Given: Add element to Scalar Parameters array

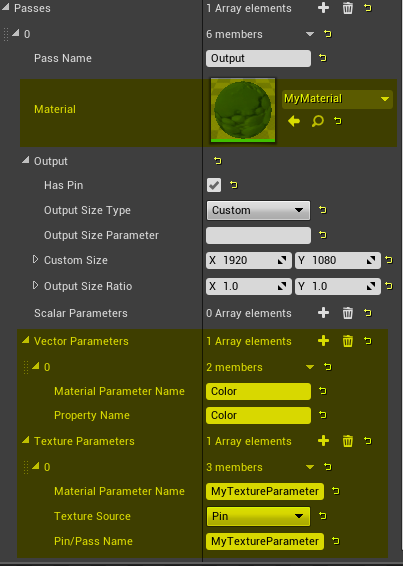Looking at the screenshot, I should pos(323,313).
